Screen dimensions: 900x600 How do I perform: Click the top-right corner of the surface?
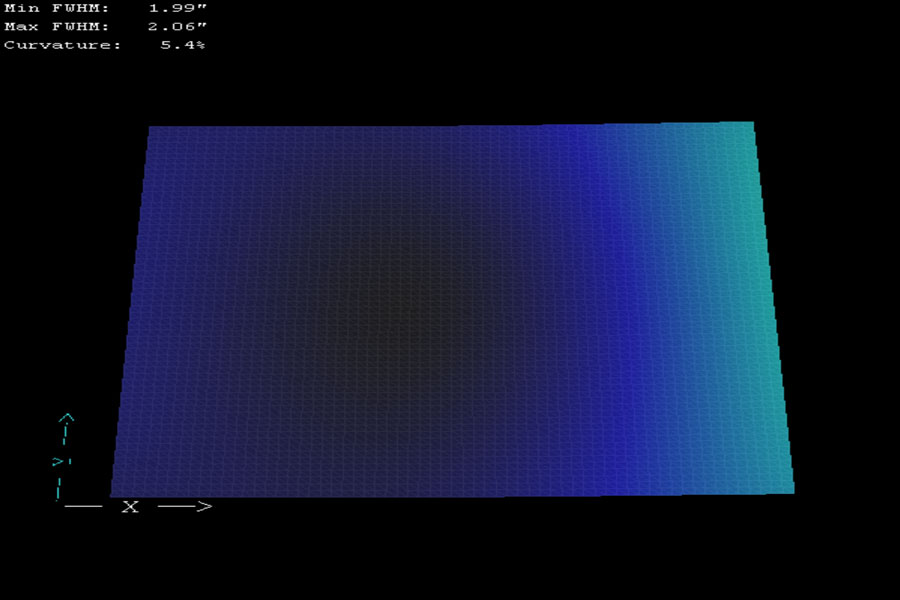click(x=750, y=124)
